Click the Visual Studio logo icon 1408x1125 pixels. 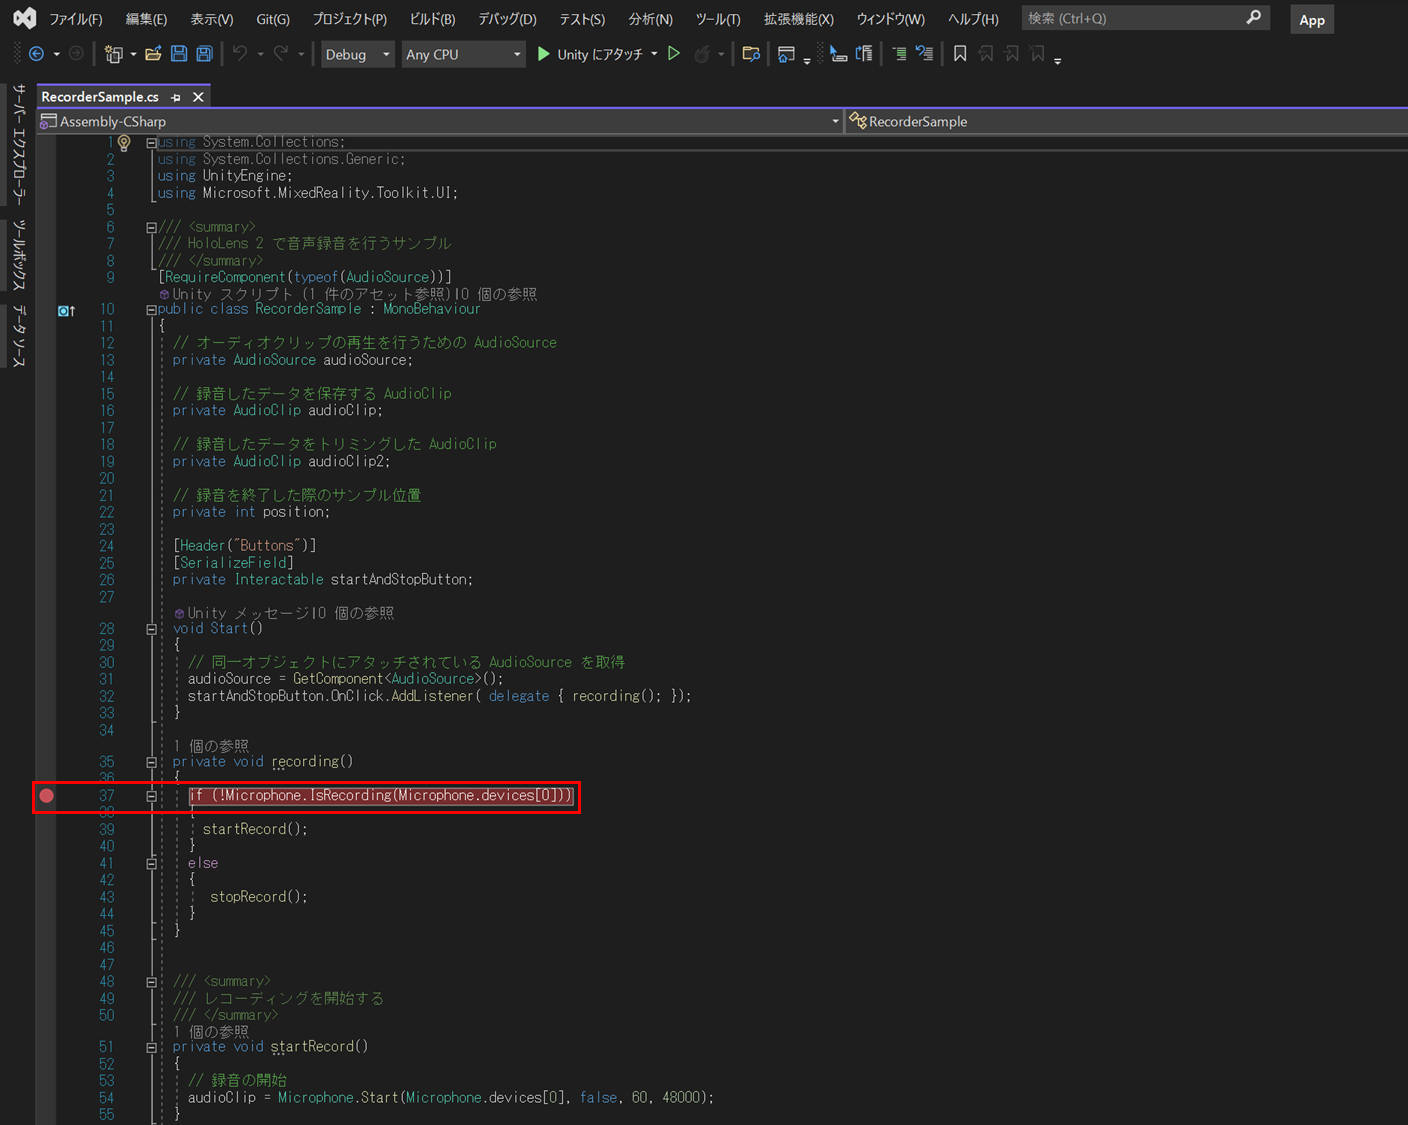[24, 18]
